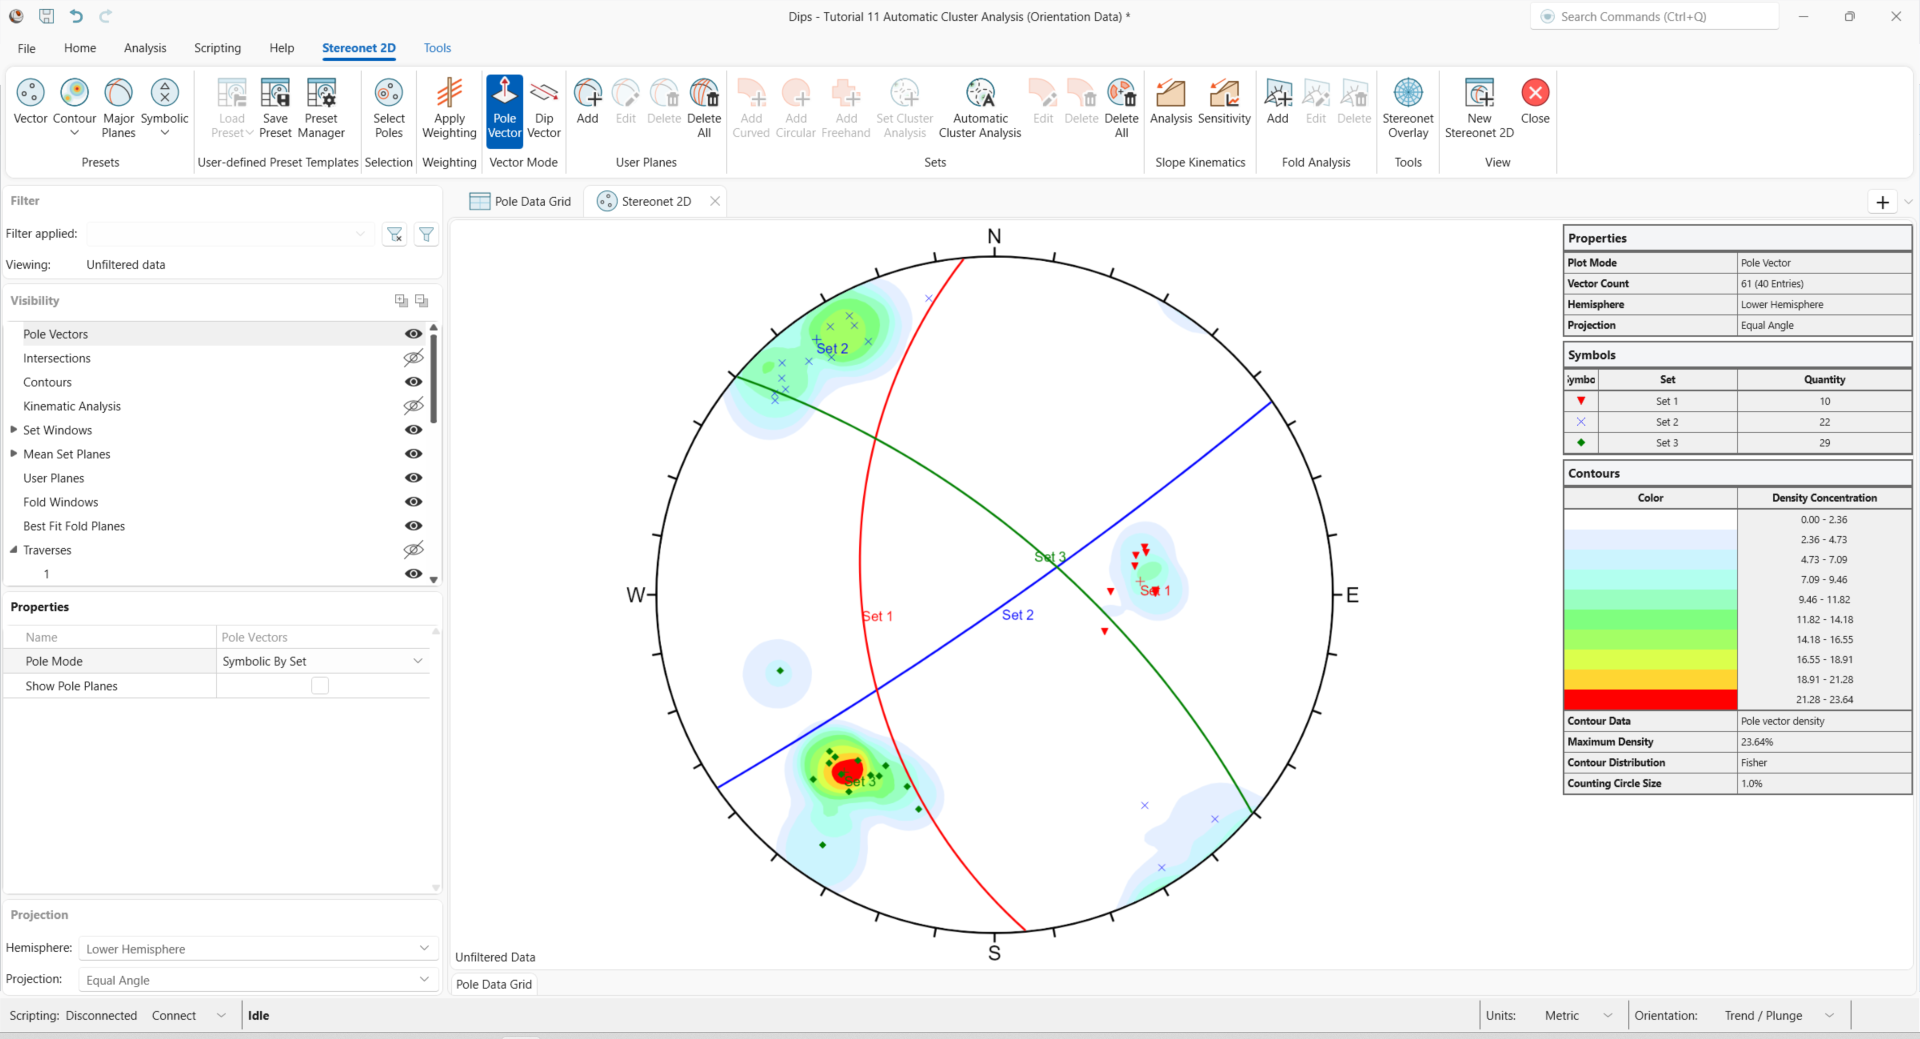Run Automatic Cluster Analysis
The width and height of the screenshot is (1920, 1039).
coord(980,108)
